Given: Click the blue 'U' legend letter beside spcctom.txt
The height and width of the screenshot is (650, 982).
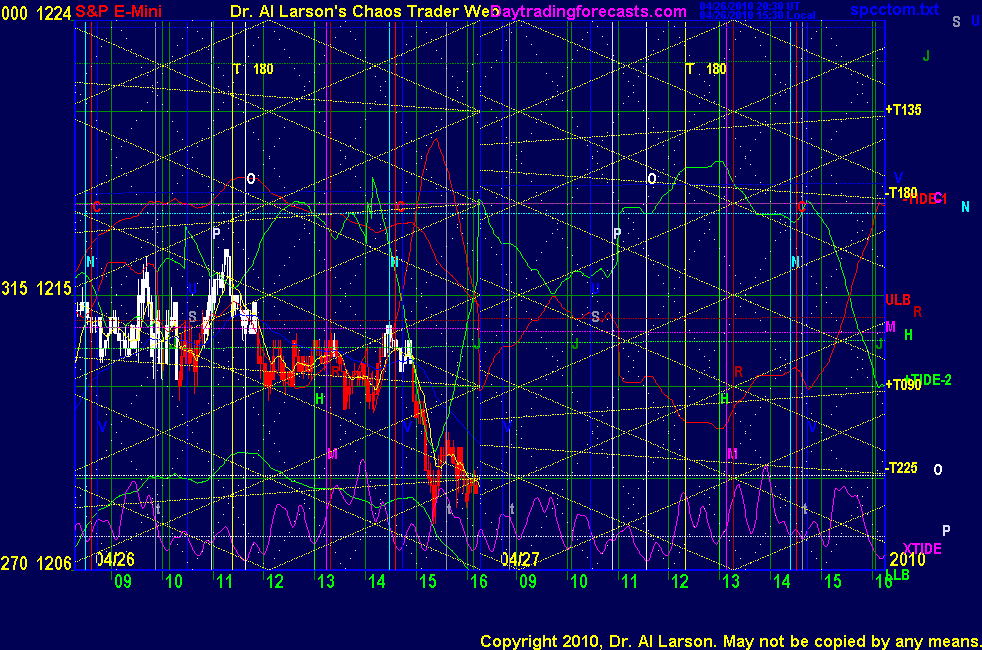Looking at the screenshot, I should (976, 21).
